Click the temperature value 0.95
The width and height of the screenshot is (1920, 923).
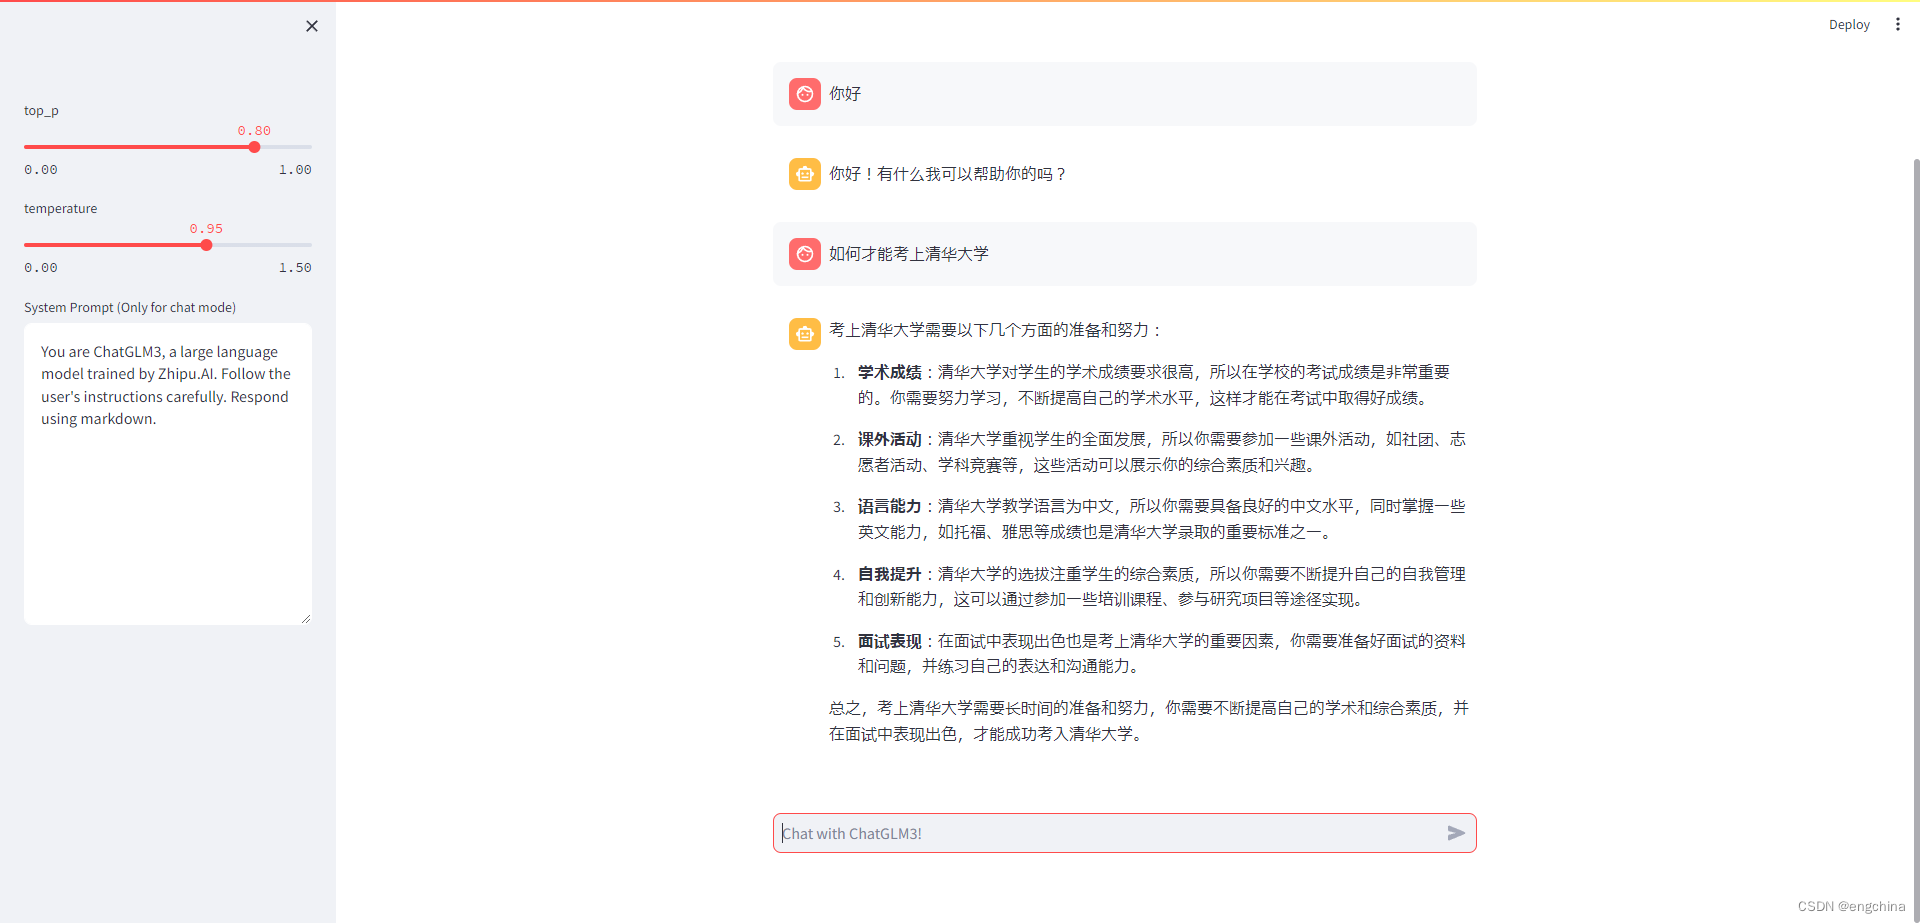[x=206, y=229]
